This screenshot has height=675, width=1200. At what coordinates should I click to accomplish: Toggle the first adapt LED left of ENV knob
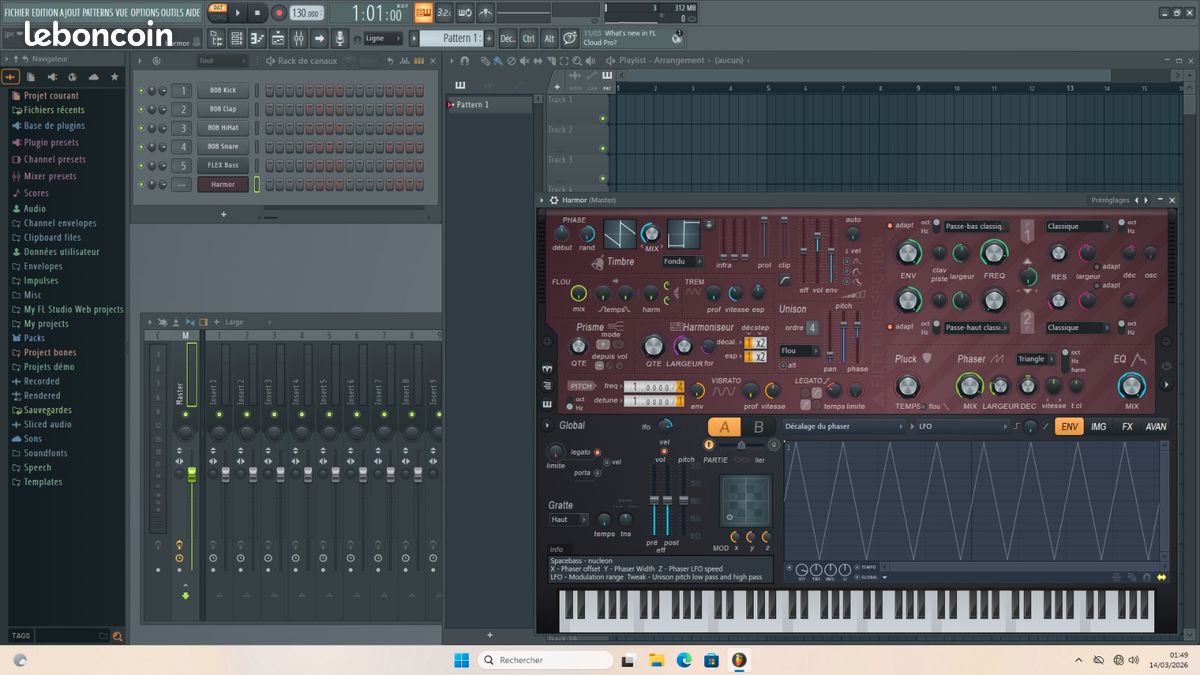[x=891, y=226]
